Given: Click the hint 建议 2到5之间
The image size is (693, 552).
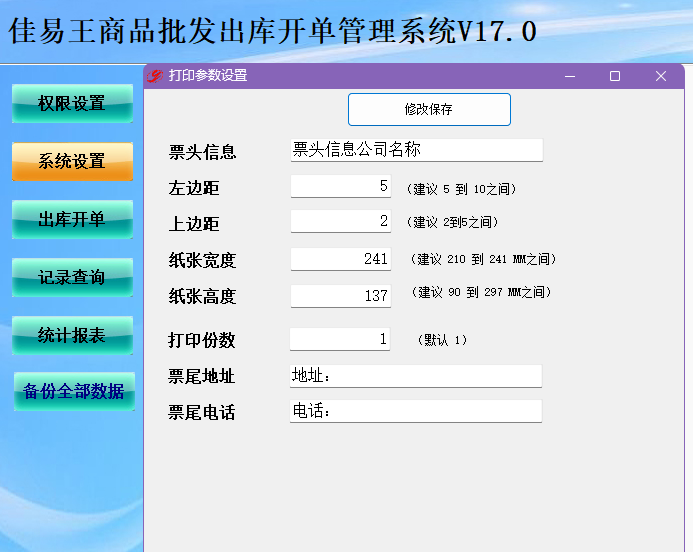Looking at the screenshot, I should click(x=452, y=222).
